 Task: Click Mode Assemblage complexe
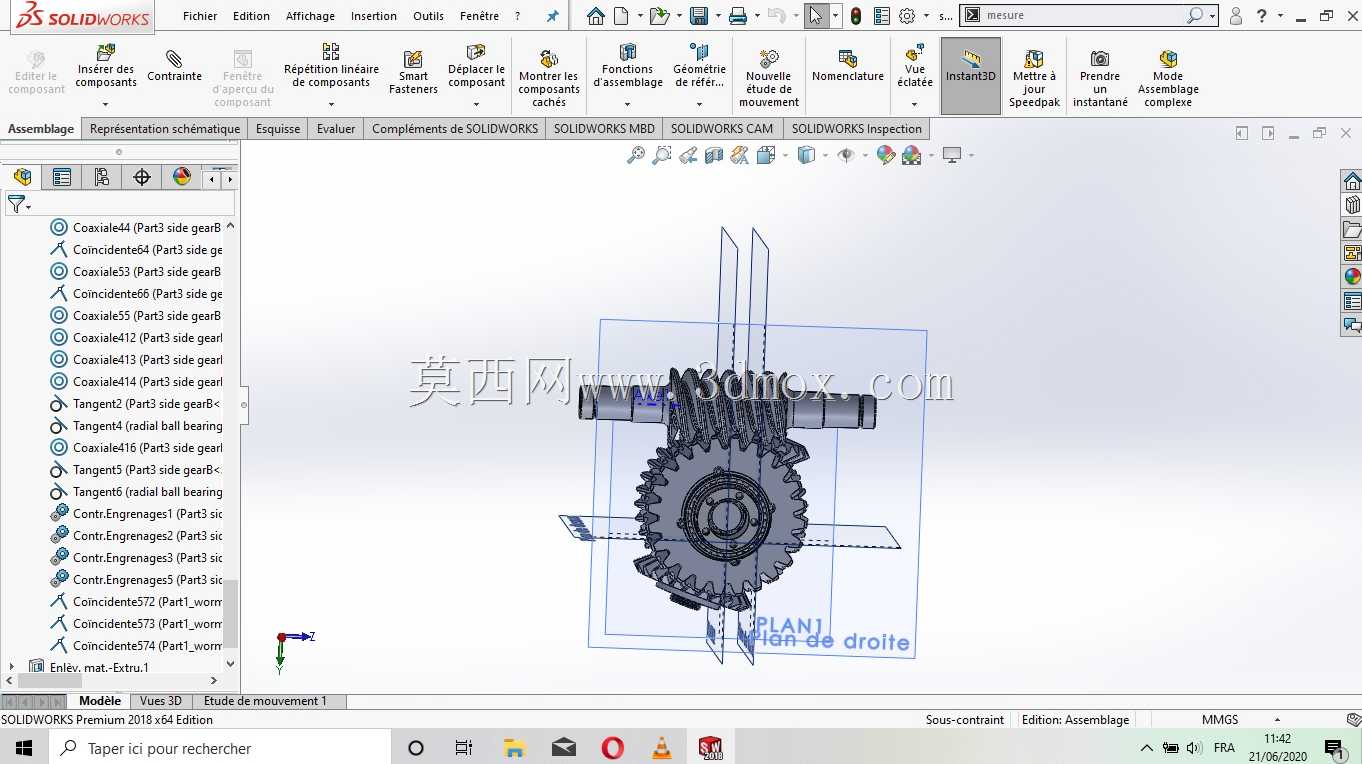point(1168,78)
